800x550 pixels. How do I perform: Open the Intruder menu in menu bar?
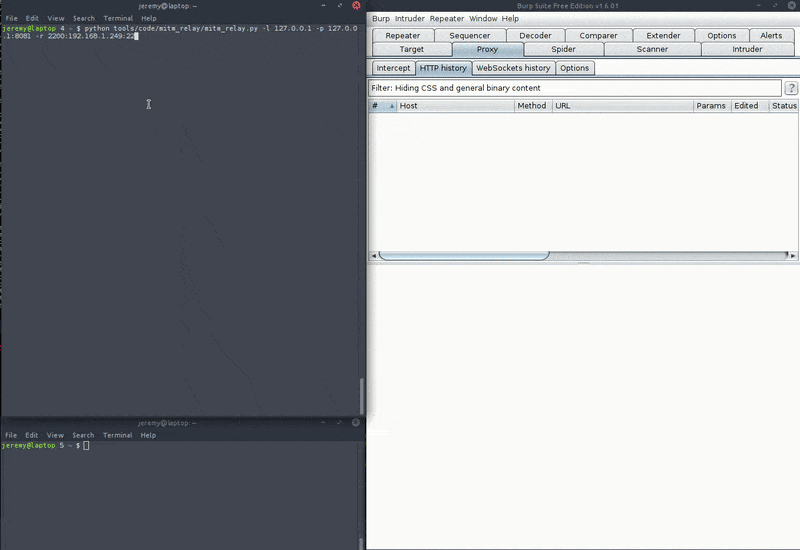(410, 18)
